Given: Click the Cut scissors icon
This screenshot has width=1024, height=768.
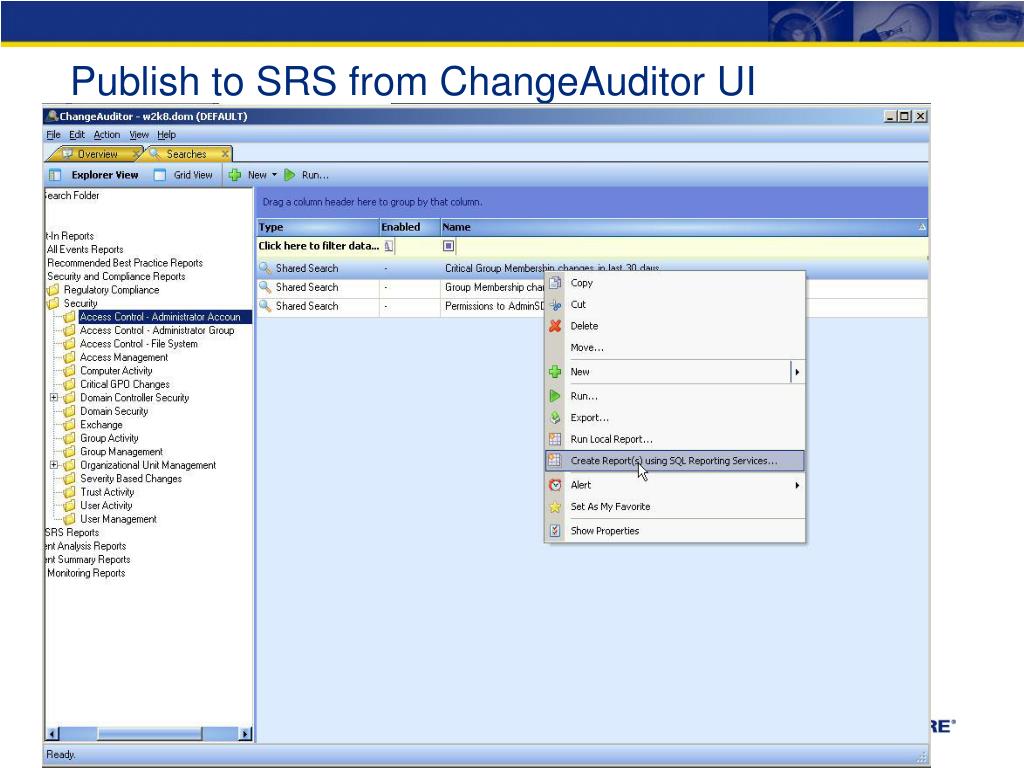Looking at the screenshot, I should coord(555,304).
